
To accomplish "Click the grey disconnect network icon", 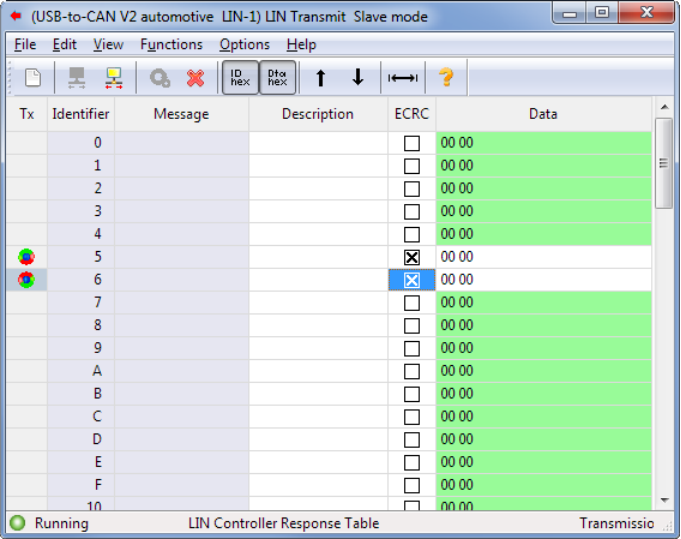I will pos(77,78).
